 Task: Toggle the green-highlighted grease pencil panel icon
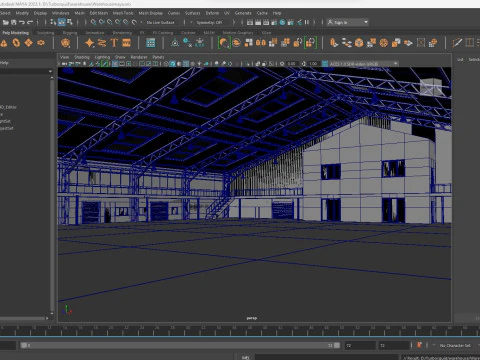point(104,63)
